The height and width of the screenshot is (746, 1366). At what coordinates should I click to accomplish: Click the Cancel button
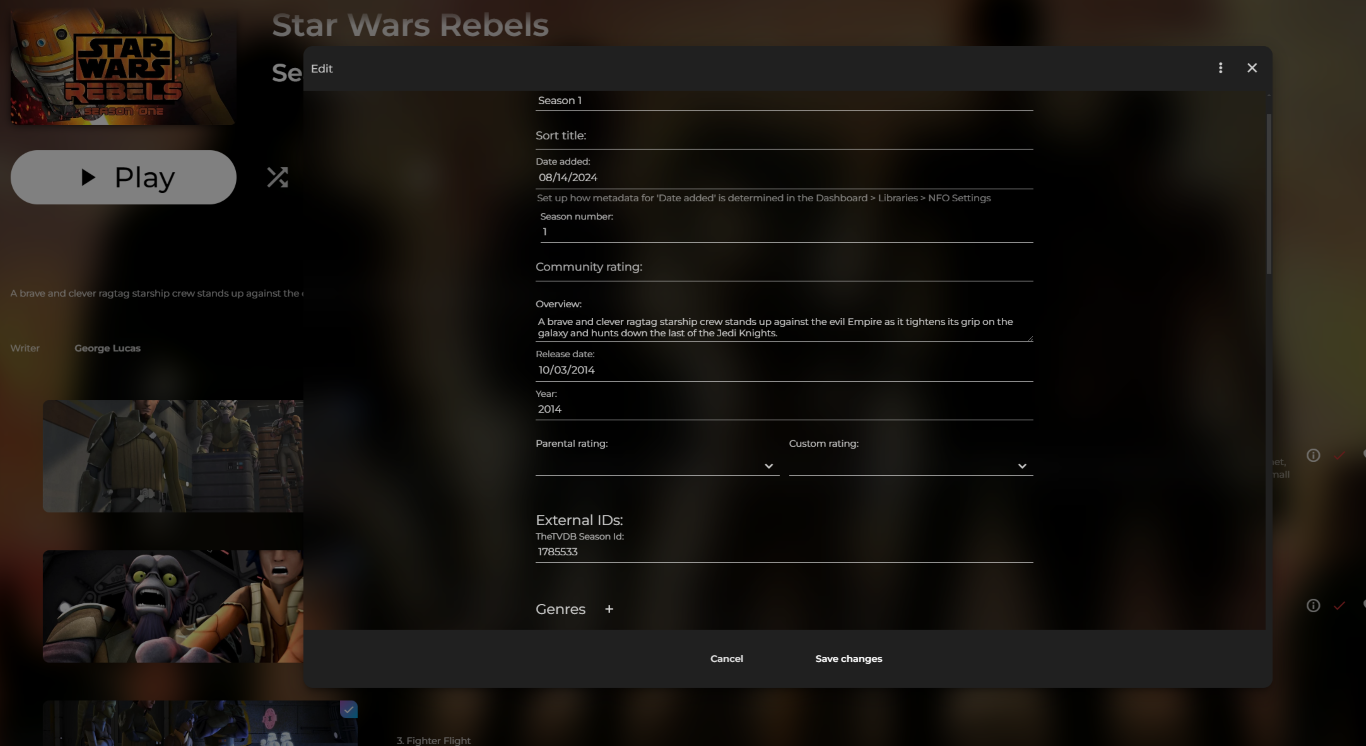point(727,659)
